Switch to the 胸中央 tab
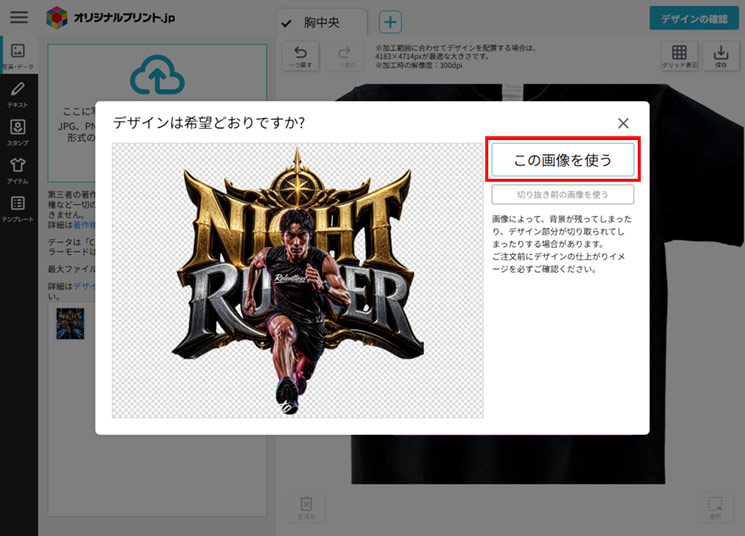This screenshot has width=745, height=536. [322, 22]
